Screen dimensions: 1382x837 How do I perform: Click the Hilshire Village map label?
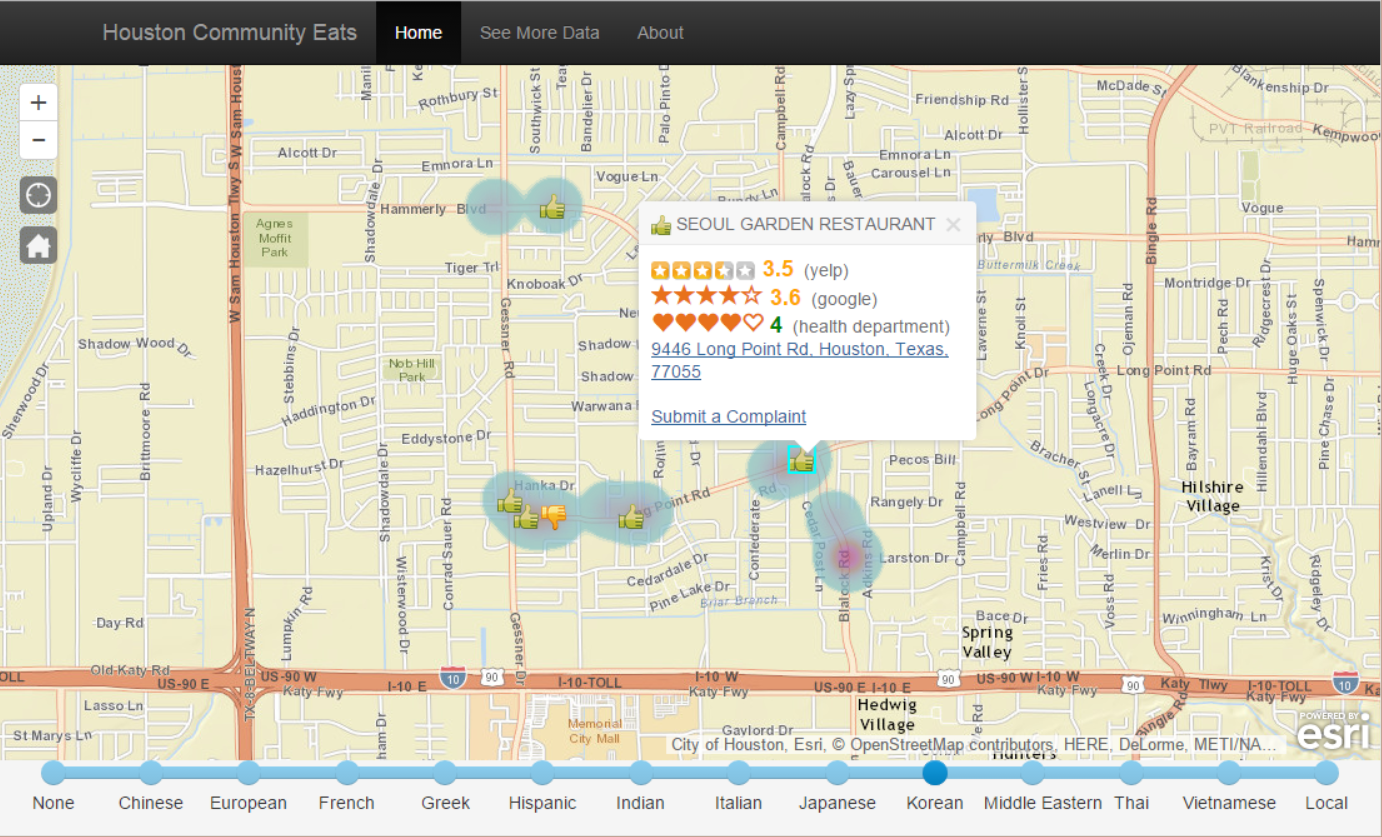click(1212, 496)
